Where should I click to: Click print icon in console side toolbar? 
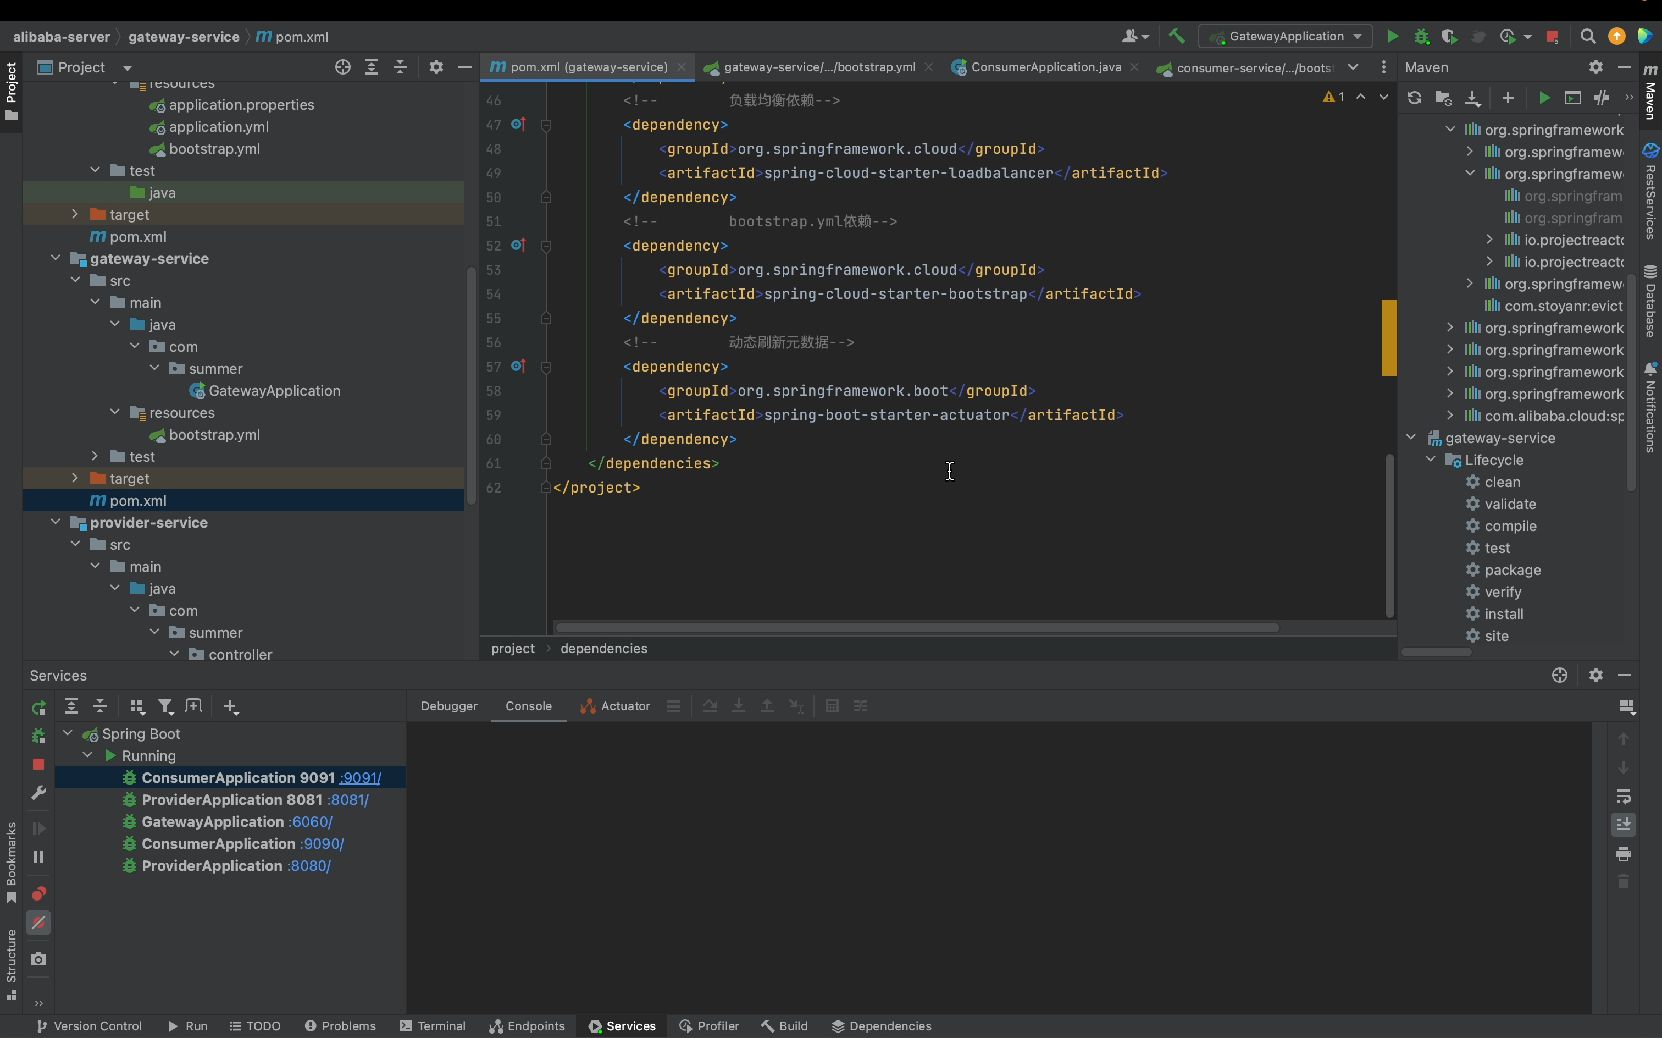[1623, 853]
